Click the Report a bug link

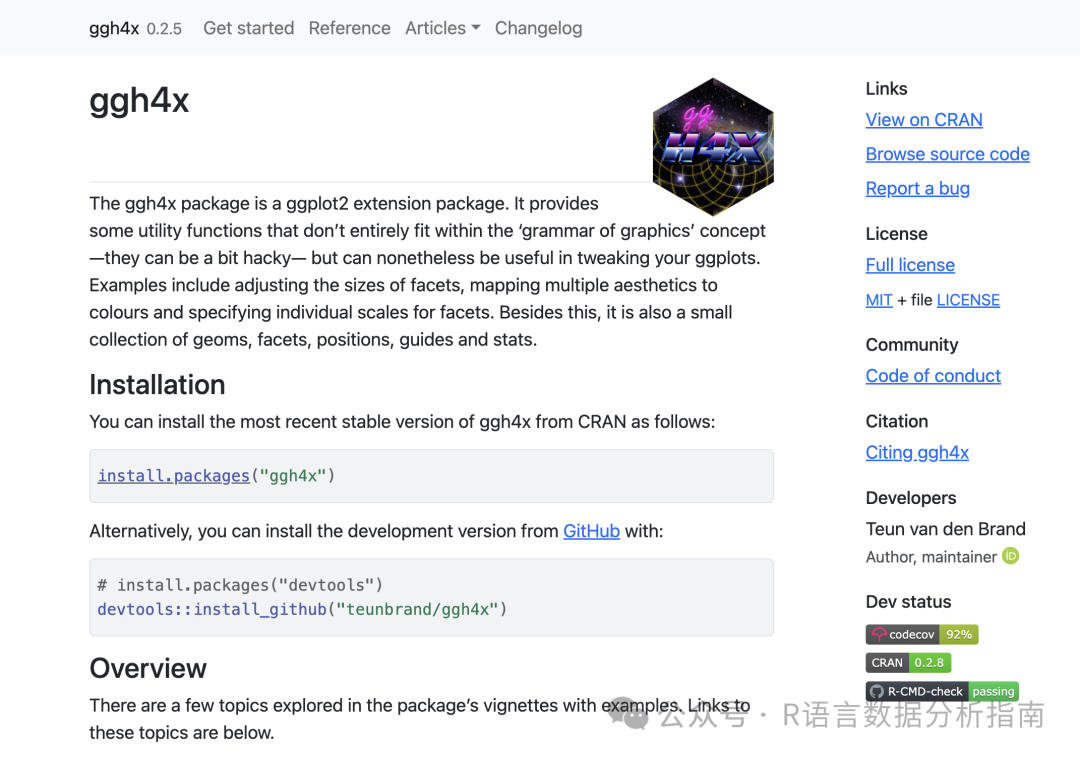(917, 188)
